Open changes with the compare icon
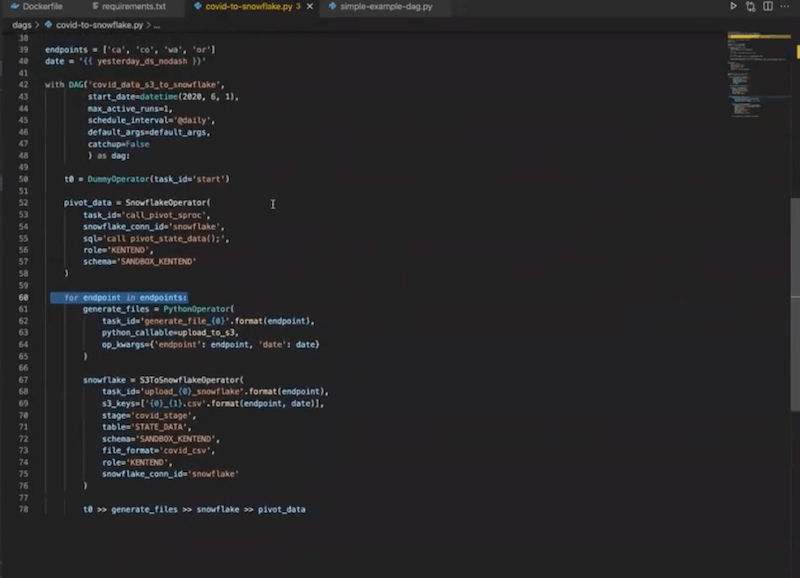This screenshot has width=800, height=578. pos(750,6)
